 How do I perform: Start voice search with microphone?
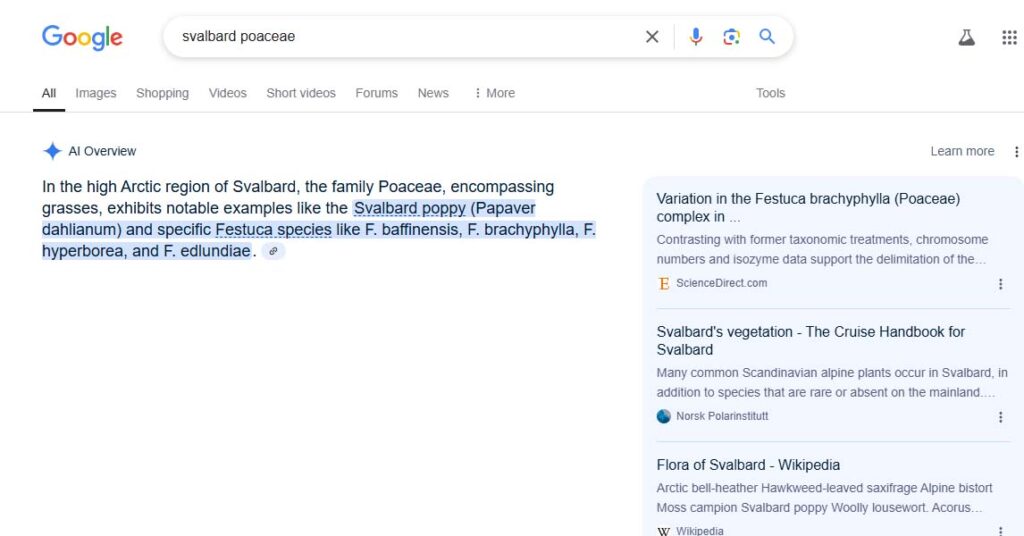tap(696, 37)
